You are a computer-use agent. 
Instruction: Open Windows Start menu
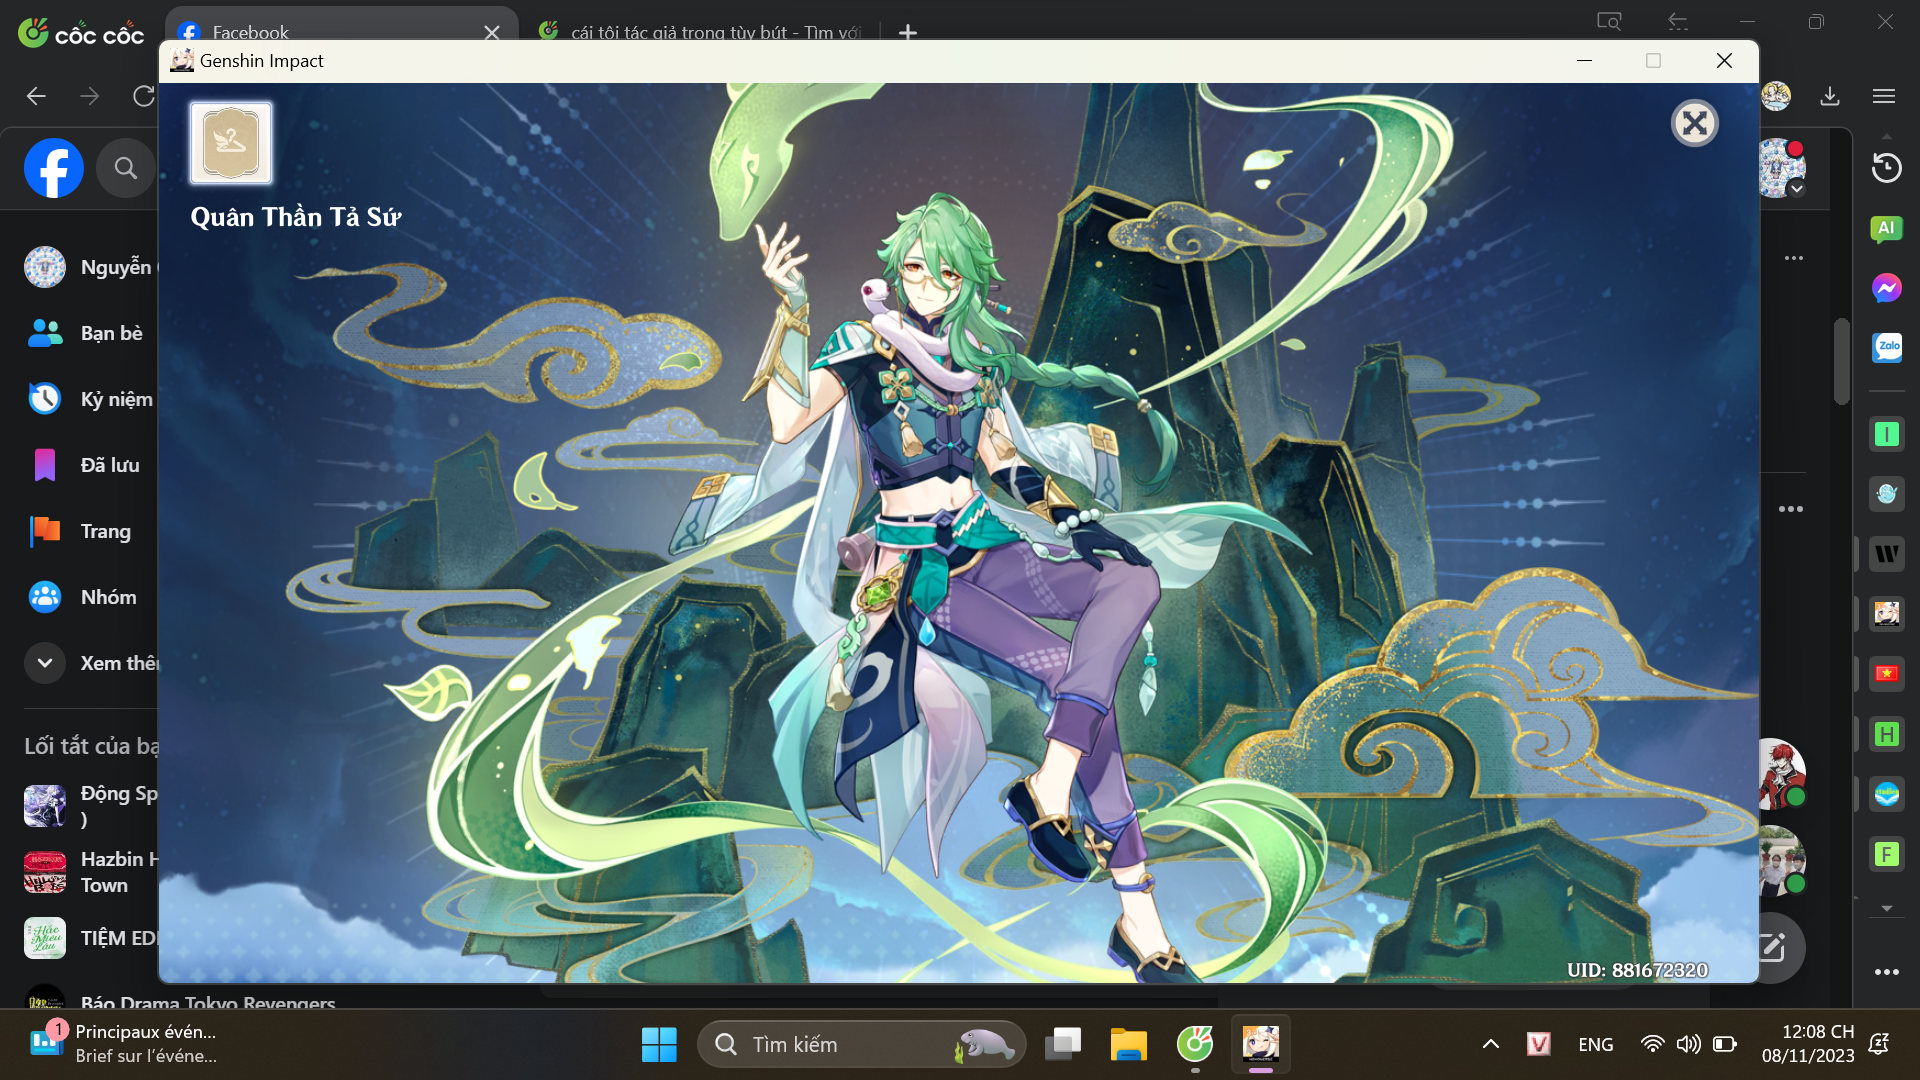tap(659, 1044)
